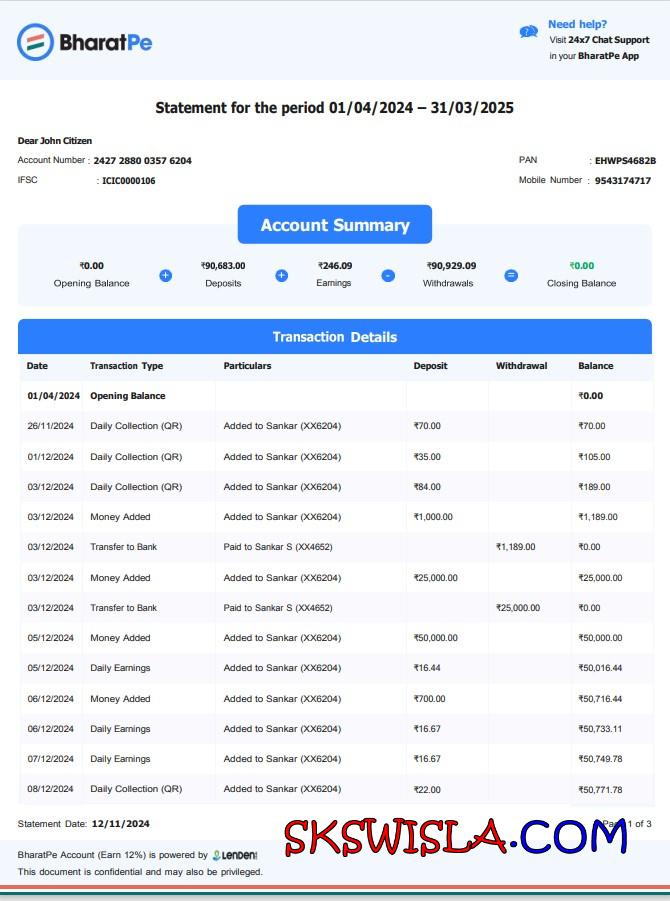Click the ₹90,683.00 Deposits amount
670x901 pixels.
coord(223,266)
